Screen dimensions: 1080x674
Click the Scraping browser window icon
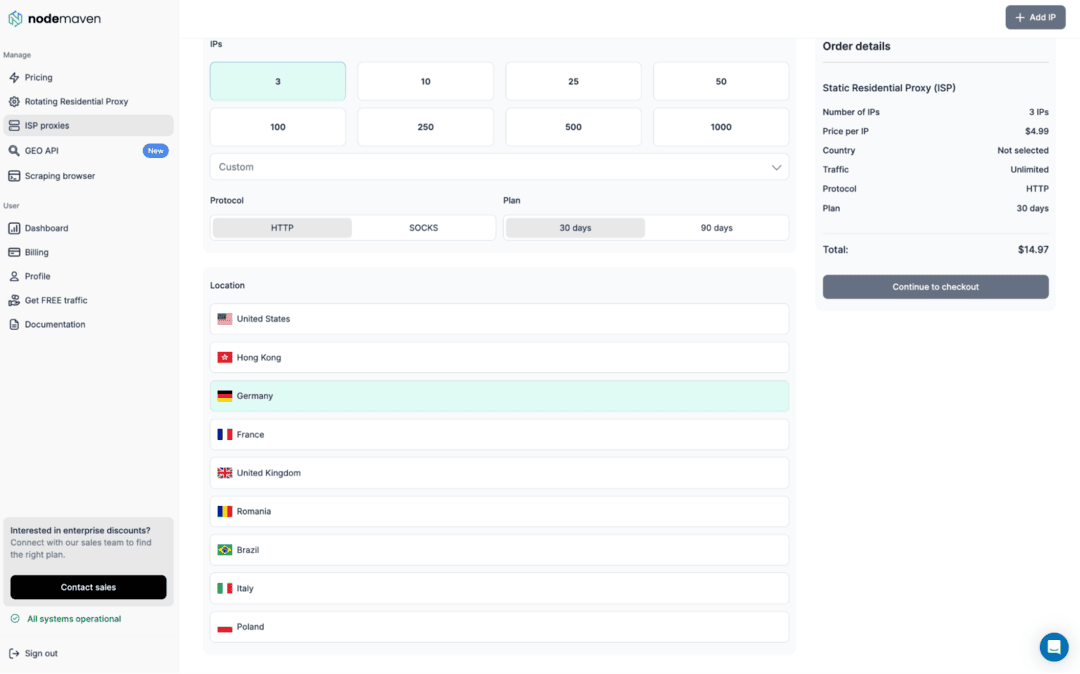pos(14,176)
